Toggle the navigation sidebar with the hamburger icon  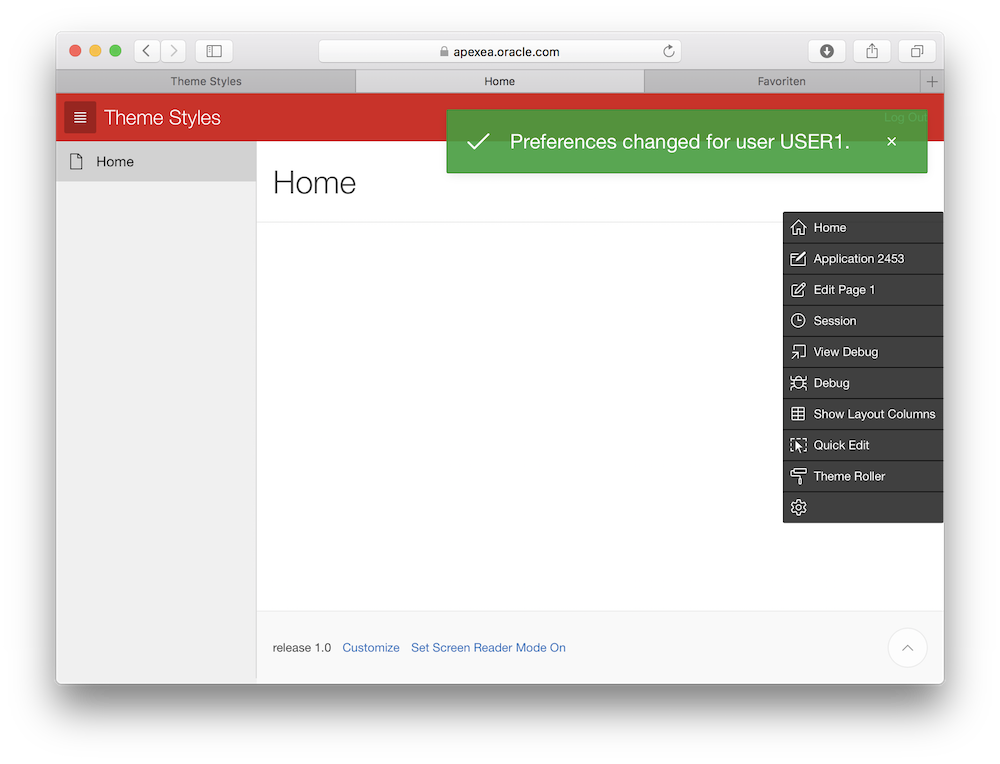[80, 117]
